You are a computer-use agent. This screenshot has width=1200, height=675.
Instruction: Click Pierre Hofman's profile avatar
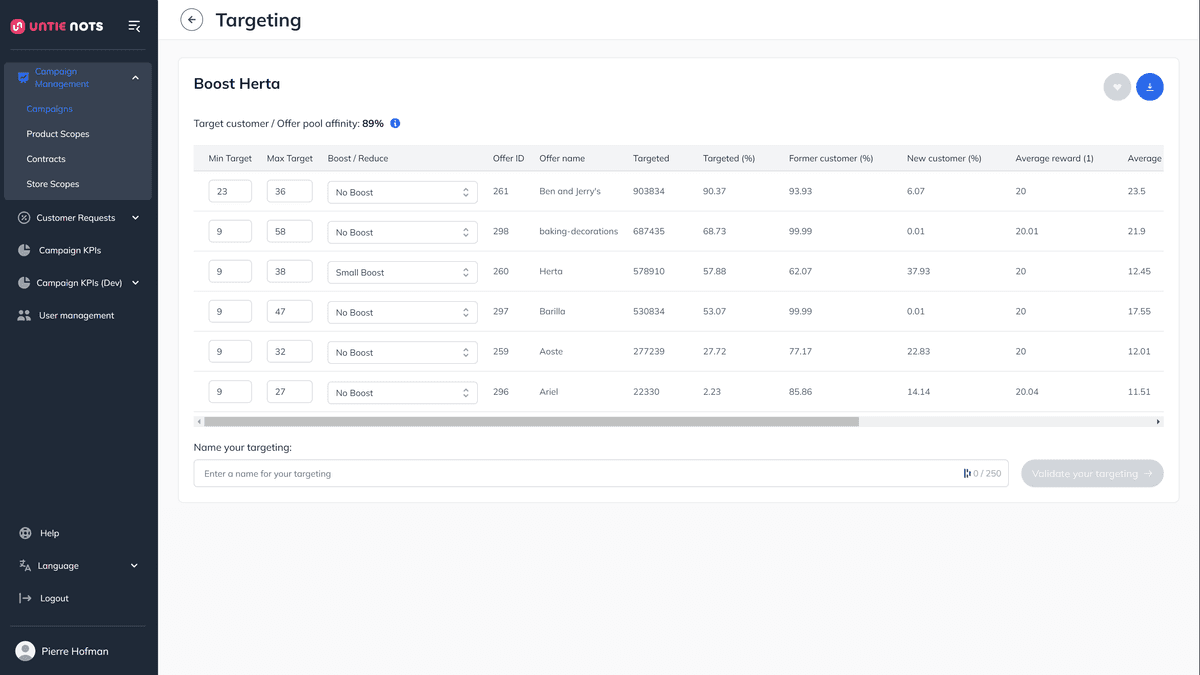click(x=25, y=651)
